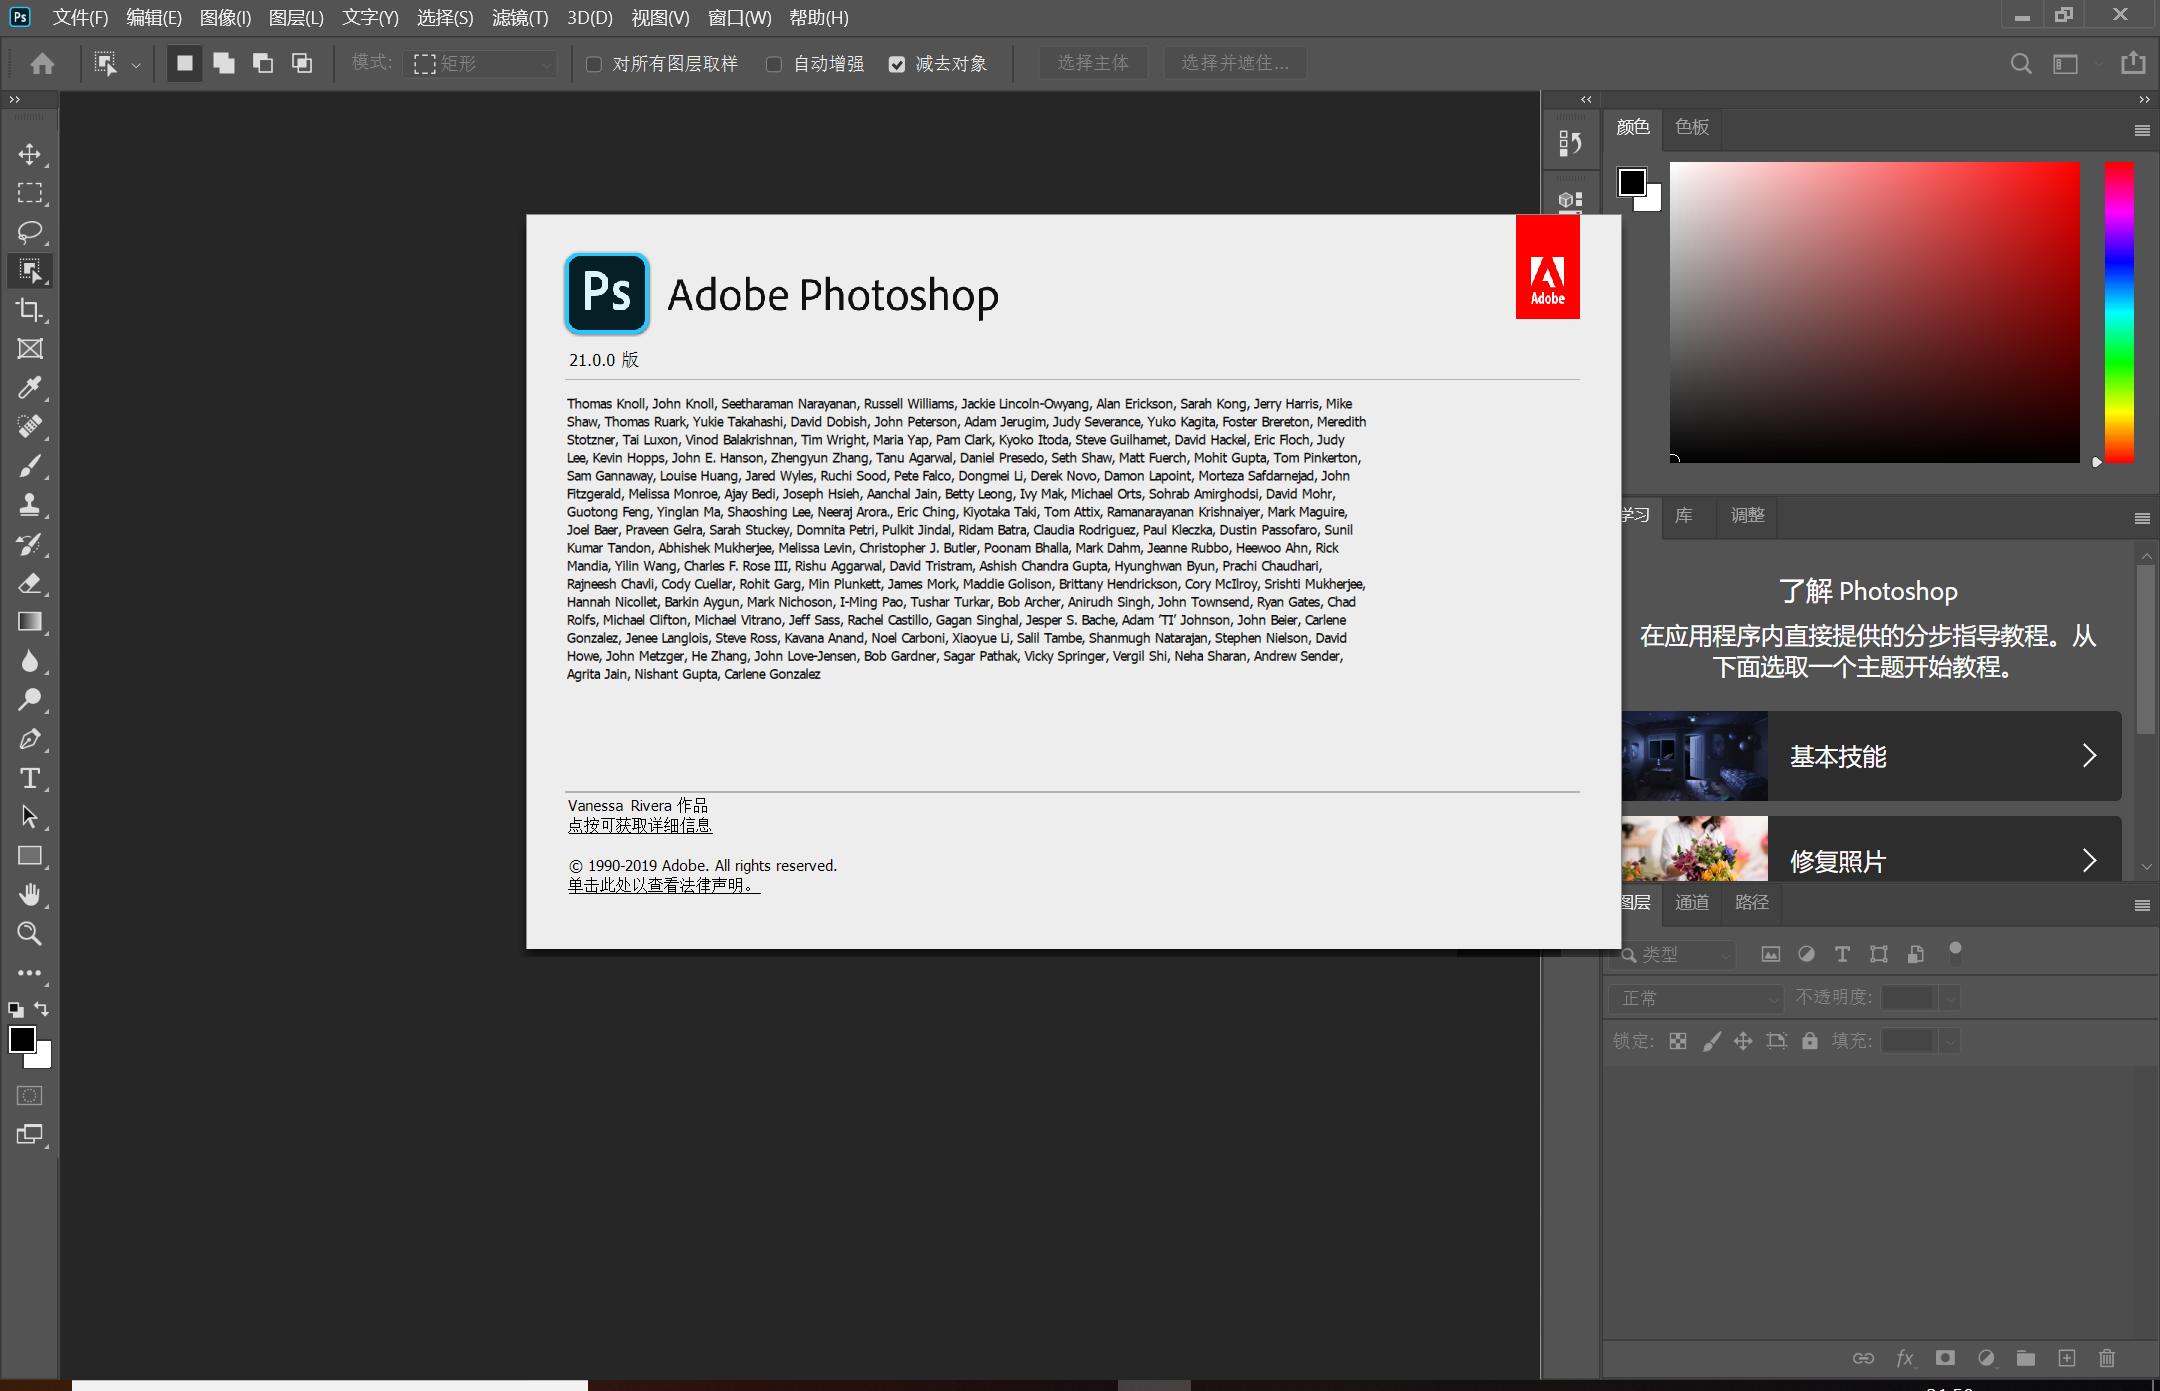
Task: Select the Clone Stamp tool
Action: (30, 505)
